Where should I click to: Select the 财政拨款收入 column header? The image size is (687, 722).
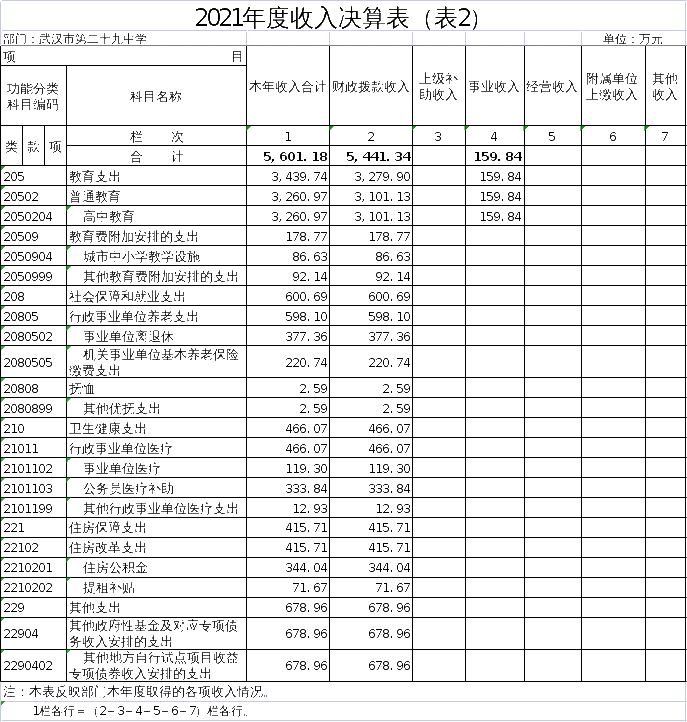[x=371, y=87]
